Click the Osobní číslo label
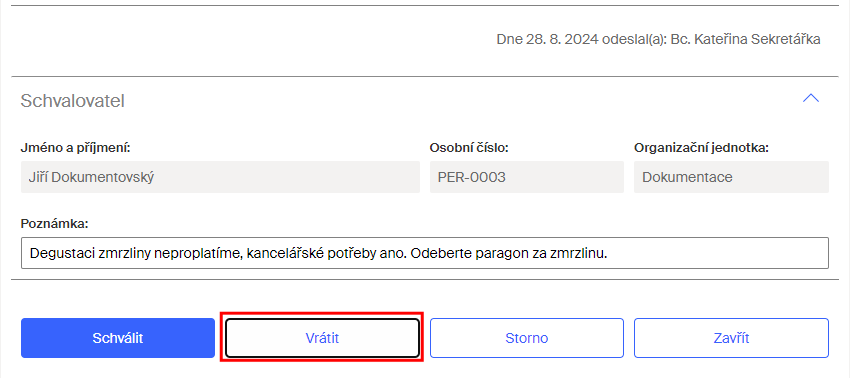The width and height of the screenshot is (850, 378). (469, 148)
